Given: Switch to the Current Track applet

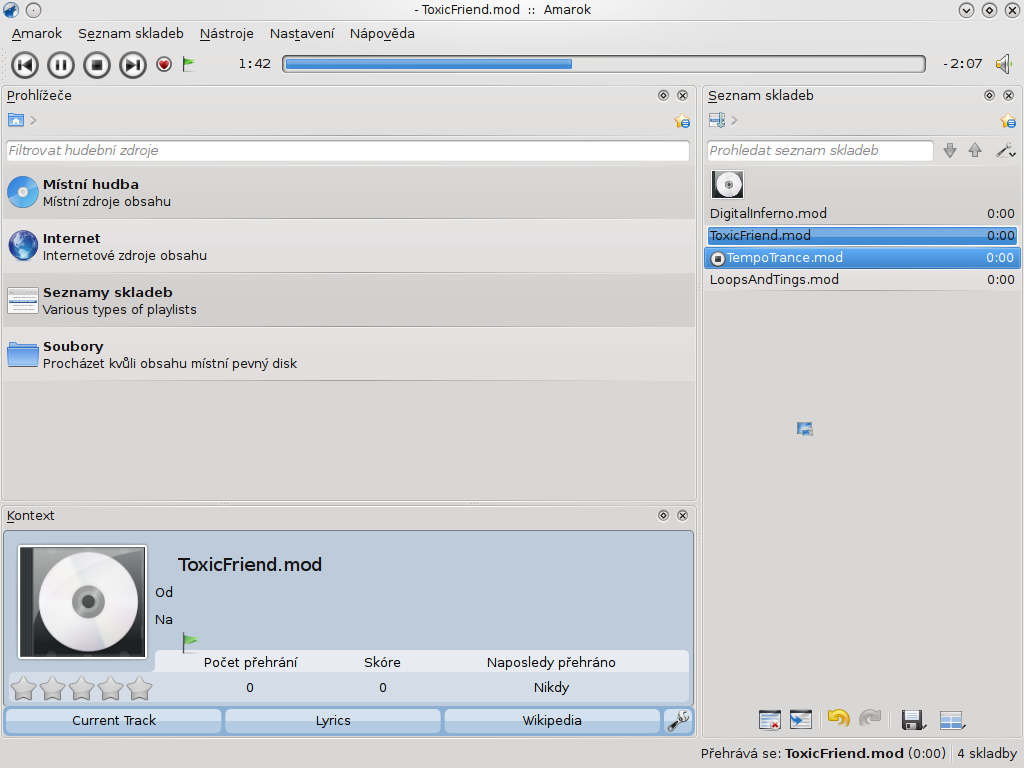Looking at the screenshot, I should point(114,720).
